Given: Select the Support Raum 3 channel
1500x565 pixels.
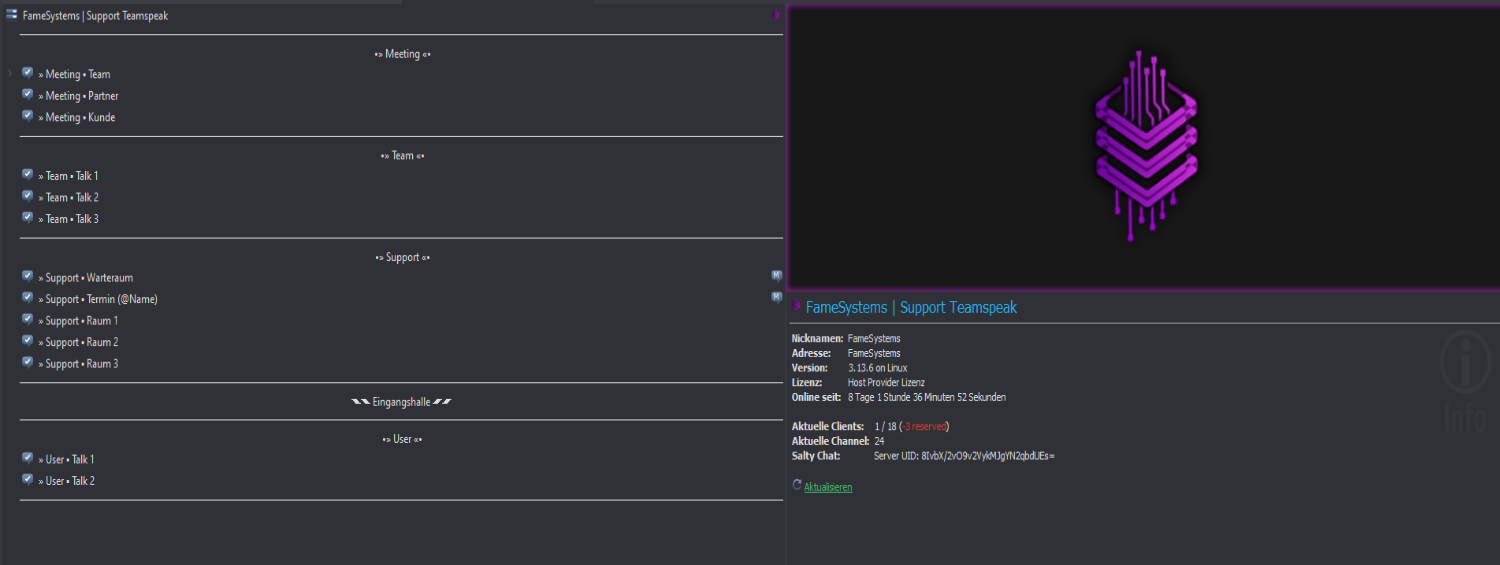Looking at the screenshot, I should [x=81, y=364].
